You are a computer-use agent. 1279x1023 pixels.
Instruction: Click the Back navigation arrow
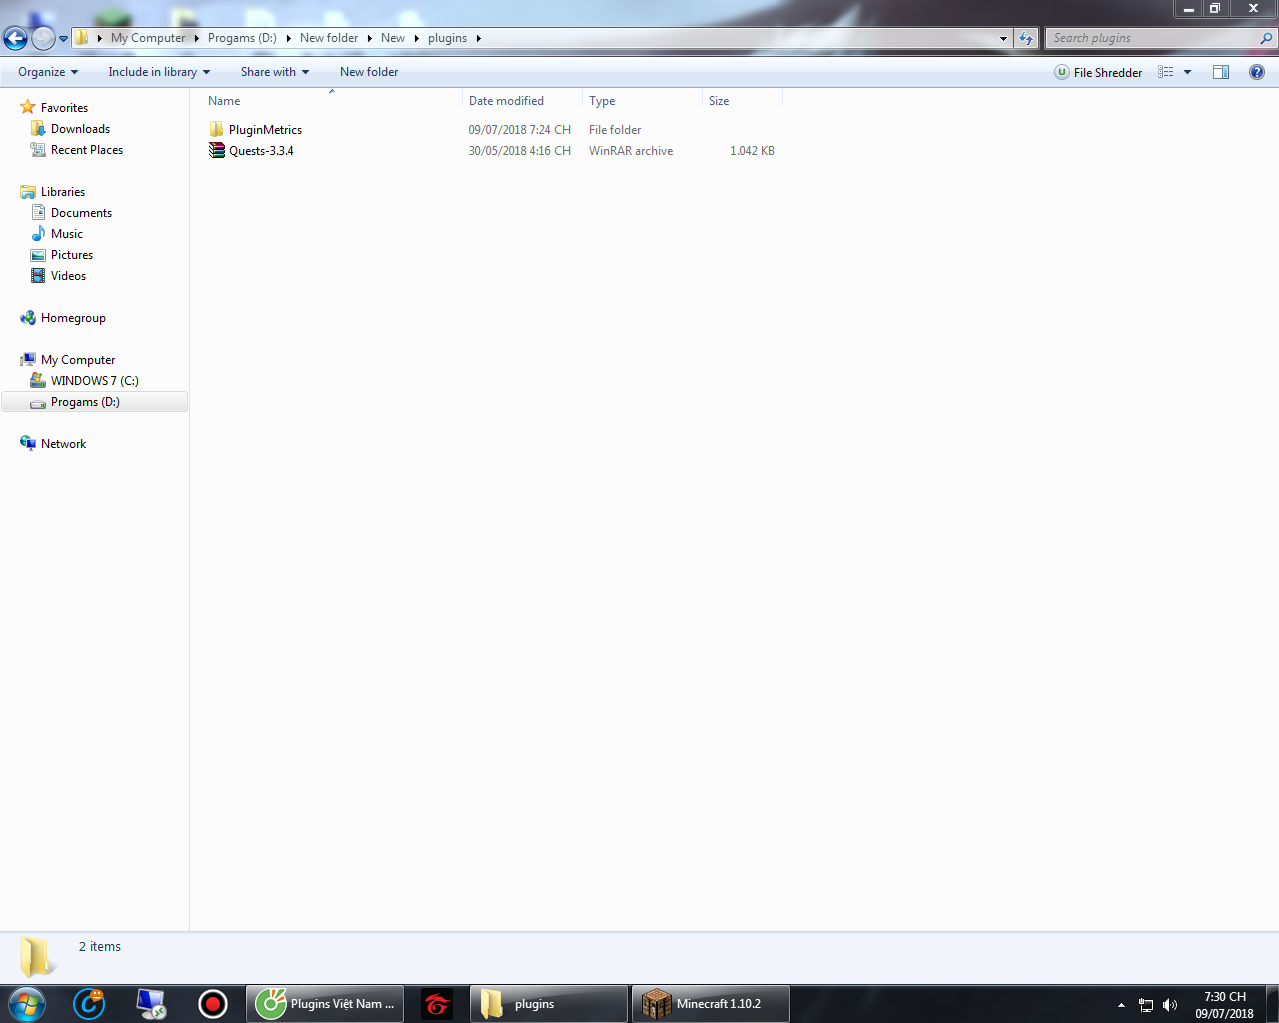point(15,38)
